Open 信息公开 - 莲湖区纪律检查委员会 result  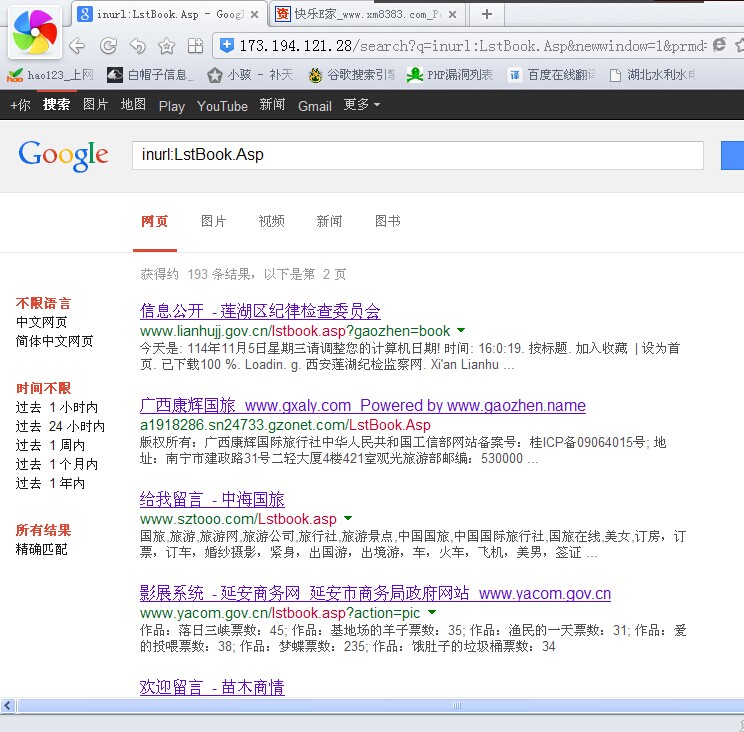(260, 312)
